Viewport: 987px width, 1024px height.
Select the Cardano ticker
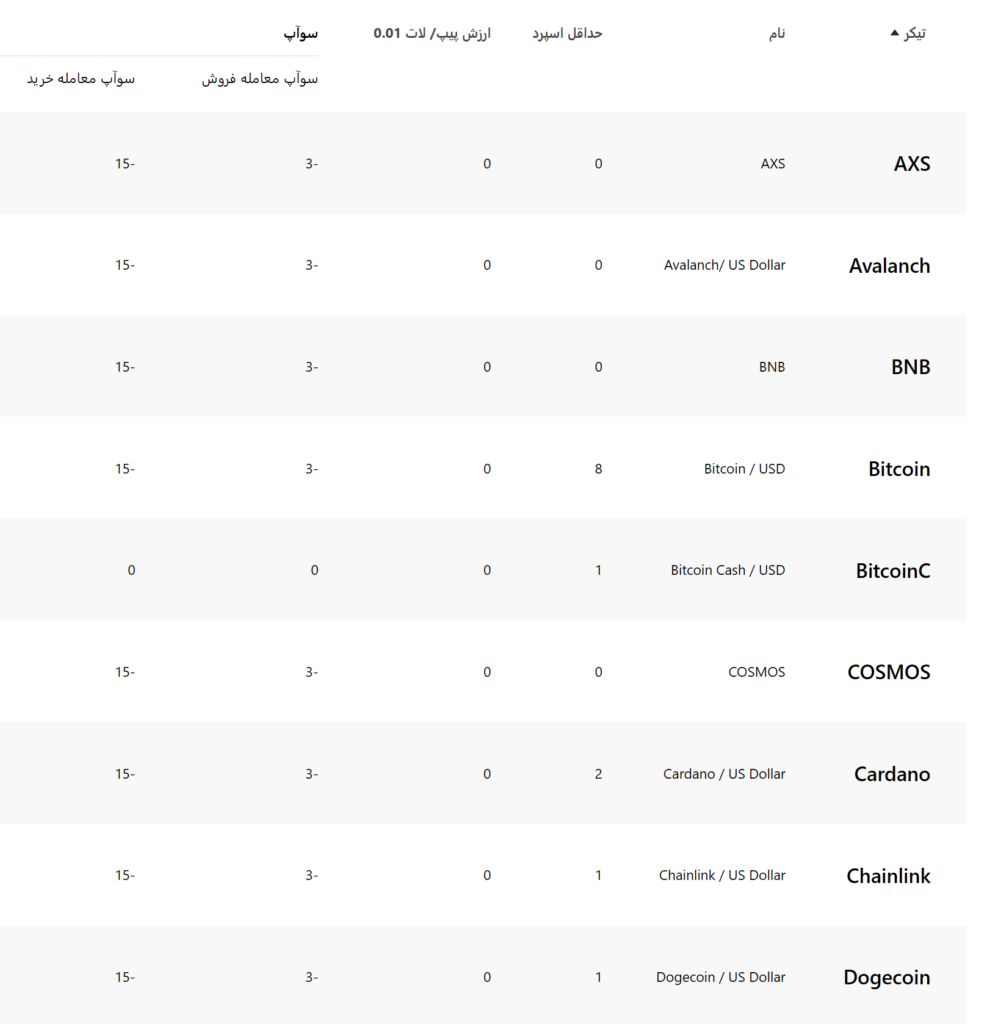pos(892,774)
